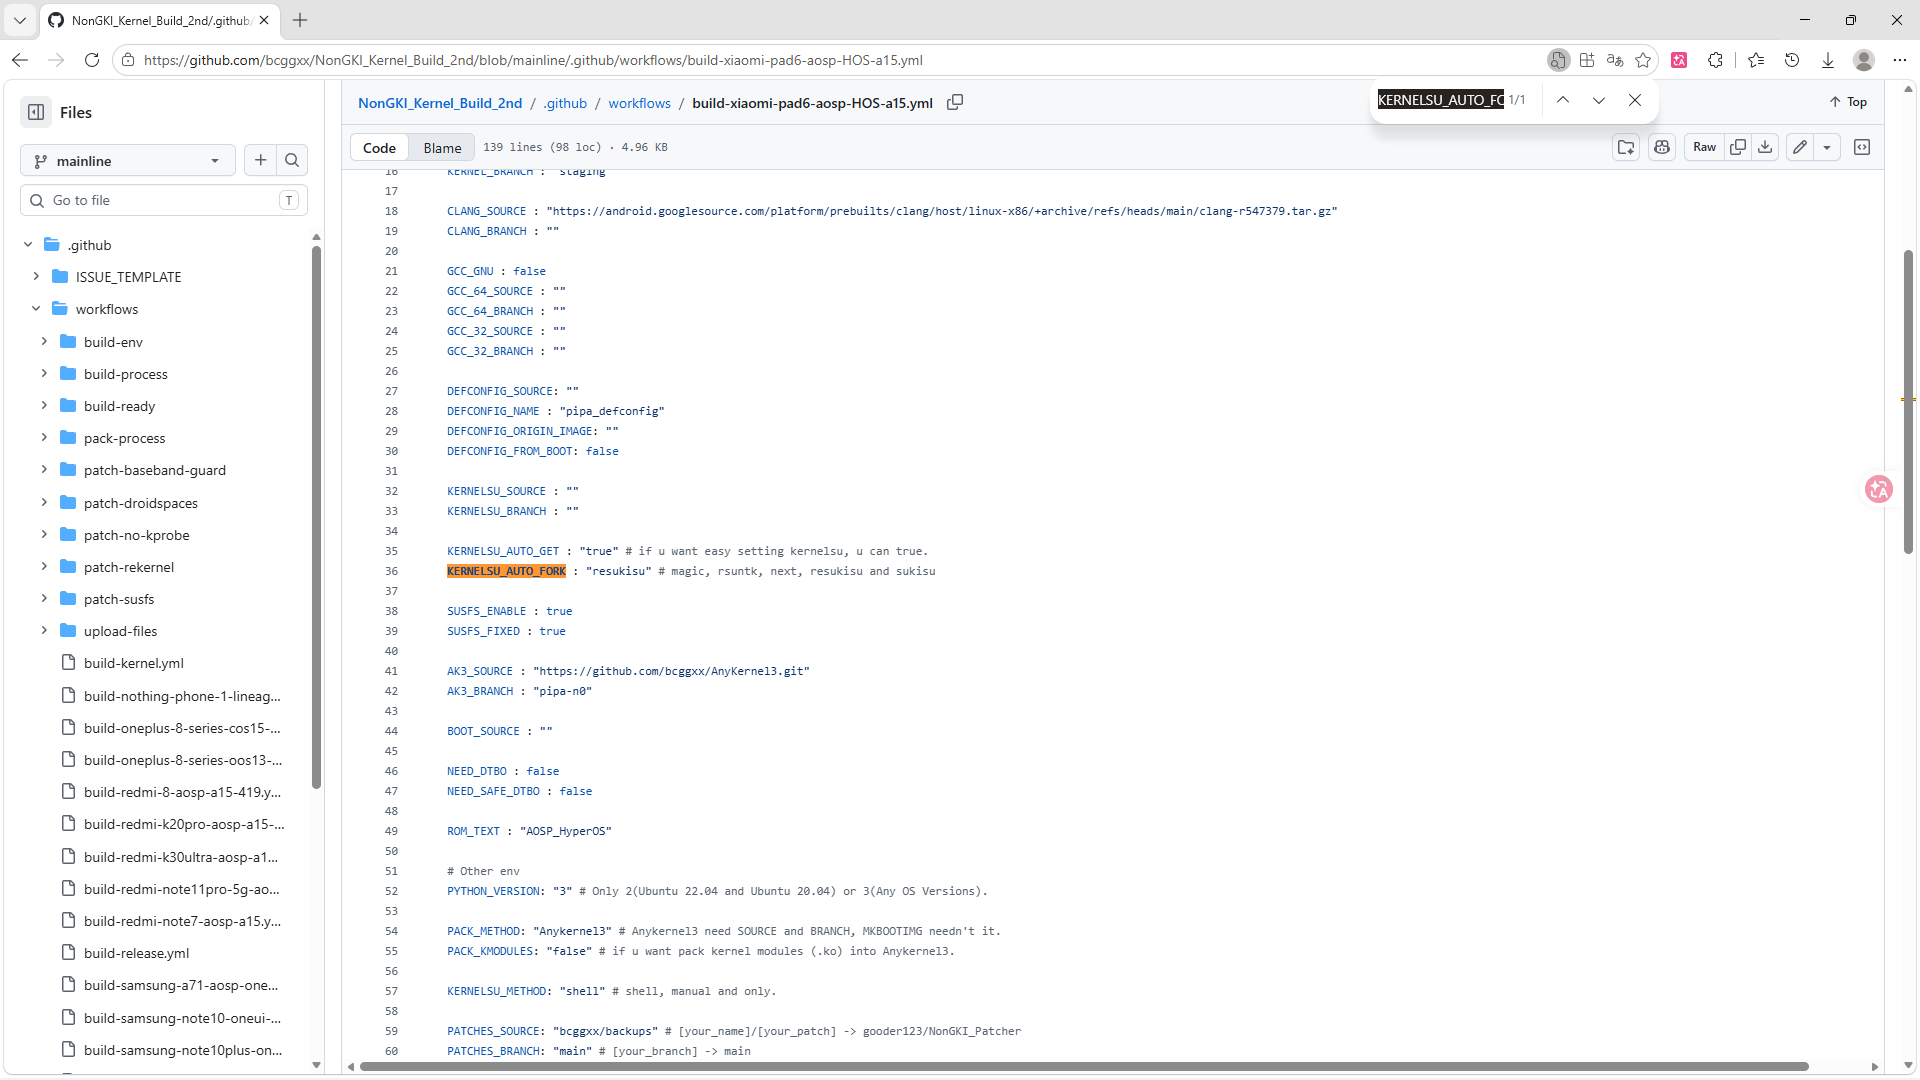Image resolution: width=1920 pixels, height=1080 pixels.
Task: Open the browser favorites list
Action: [1756, 60]
